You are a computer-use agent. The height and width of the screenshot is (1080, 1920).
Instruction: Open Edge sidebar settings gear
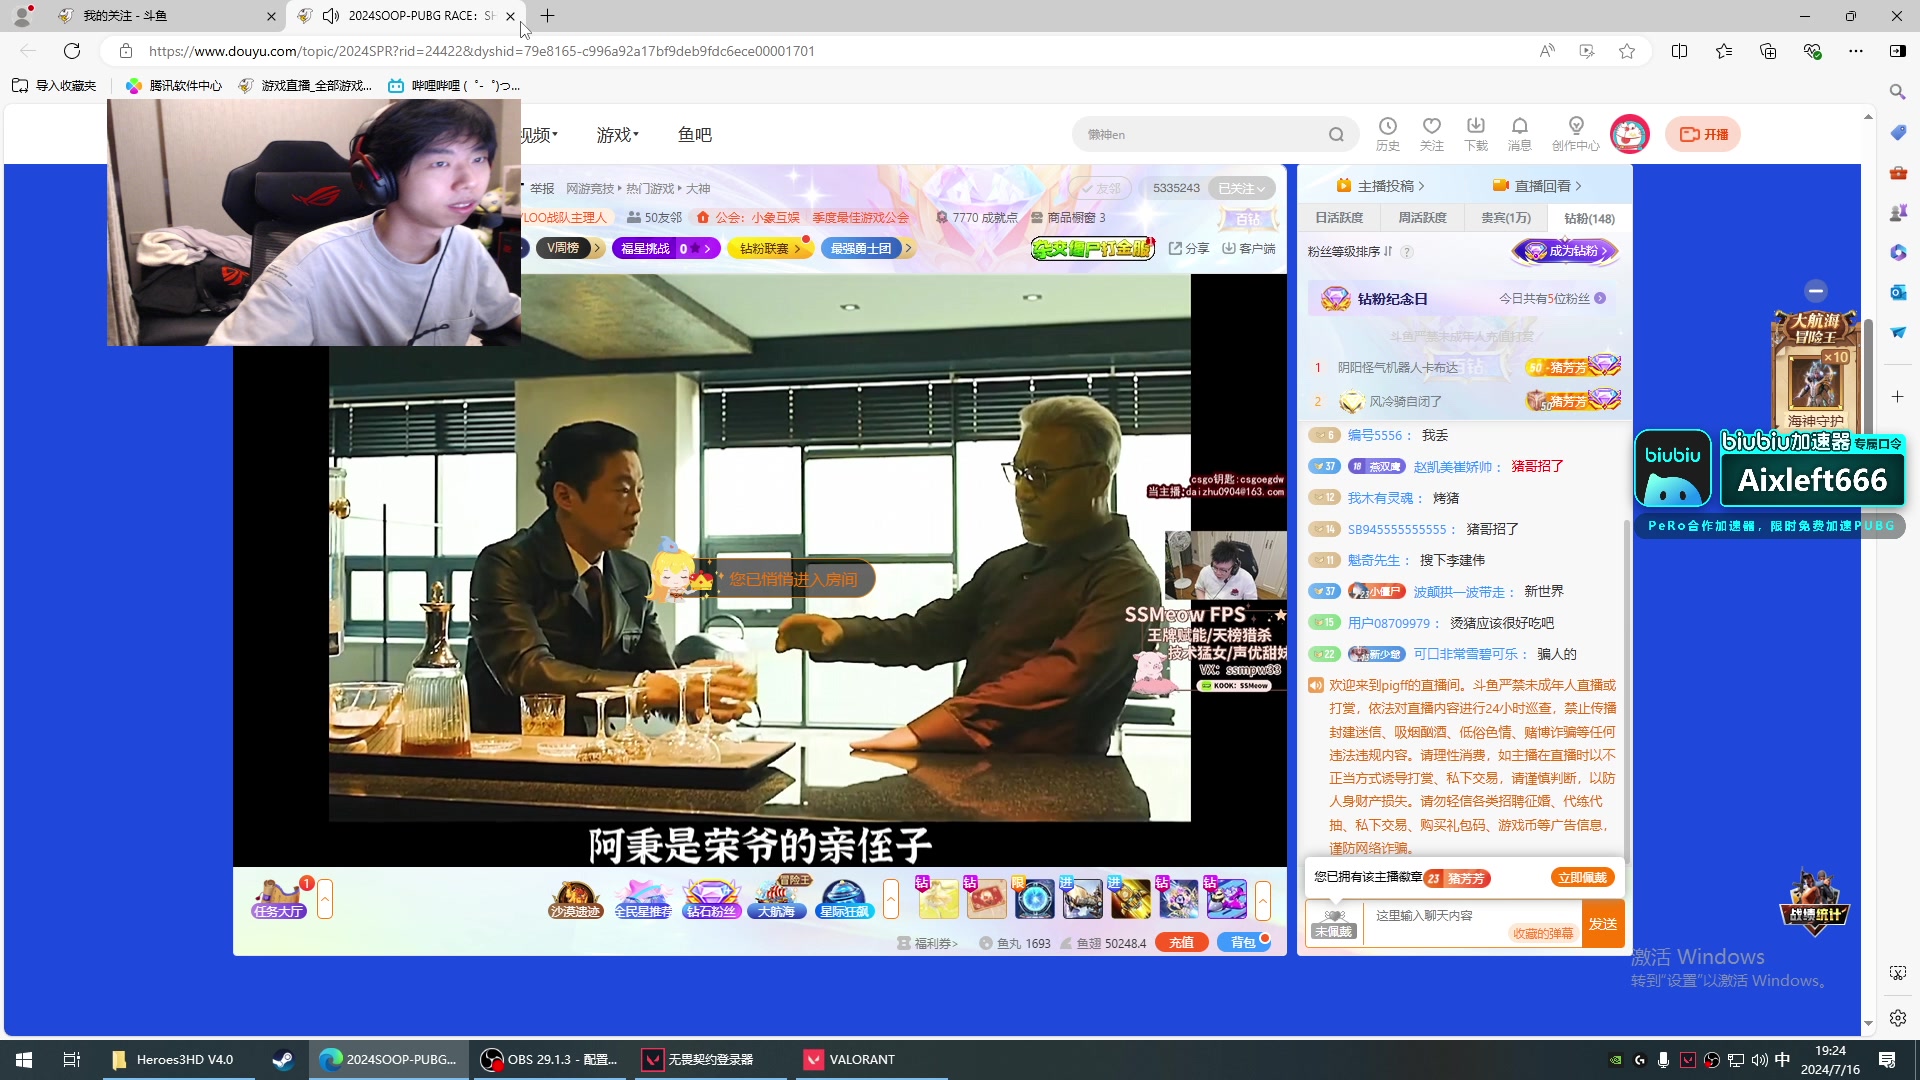pos(1898,1018)
